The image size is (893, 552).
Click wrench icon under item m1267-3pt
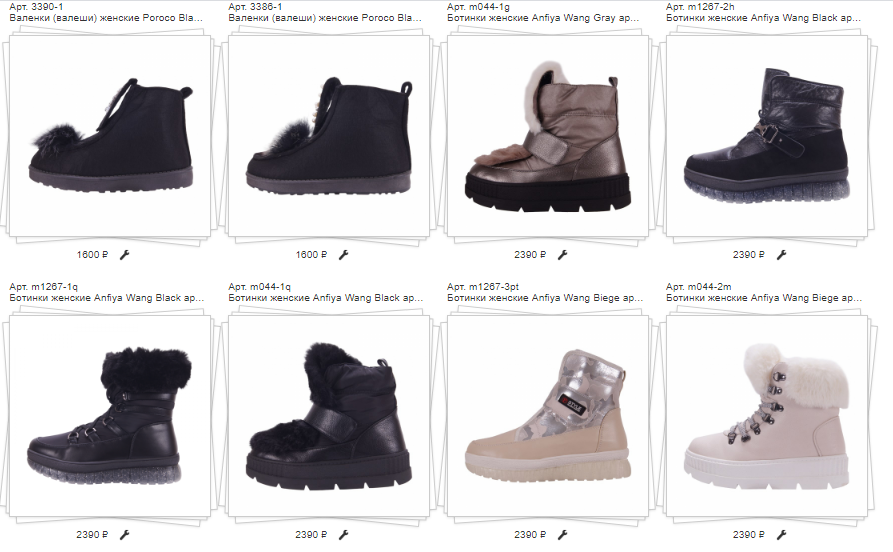click(563, 534)
